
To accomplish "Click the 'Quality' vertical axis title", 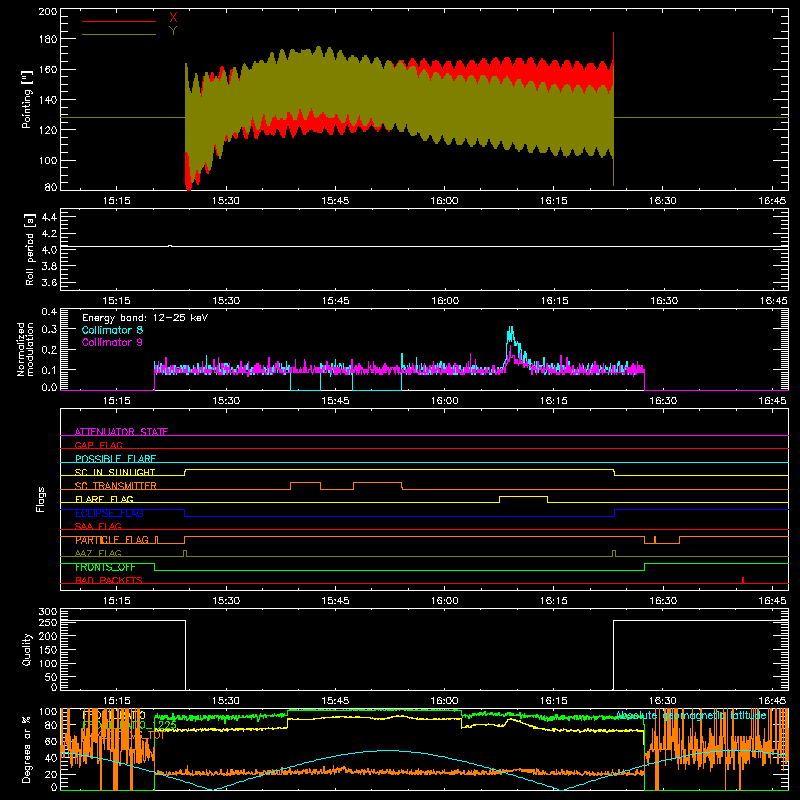I will (27, 649).
